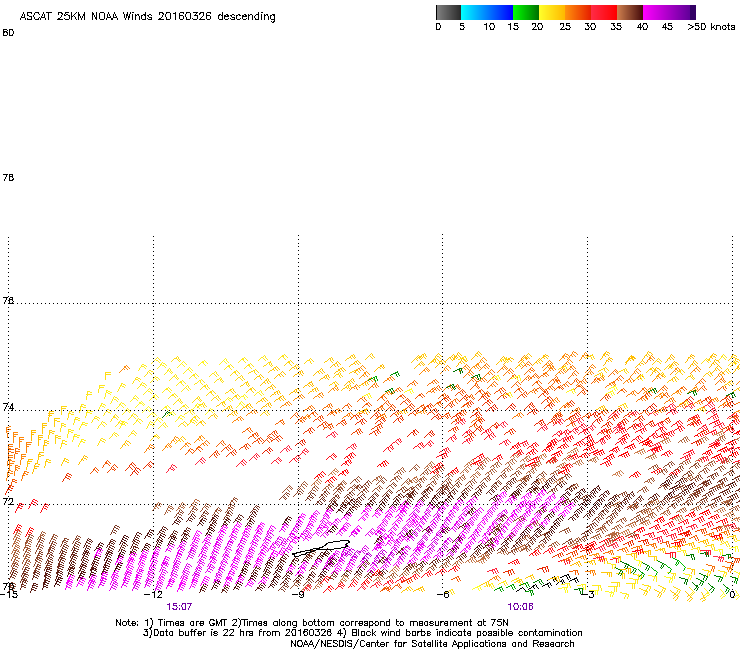Click the cyan segment of the wind scale
Viewport: 740px width, 650px height.
coord(474,12)
